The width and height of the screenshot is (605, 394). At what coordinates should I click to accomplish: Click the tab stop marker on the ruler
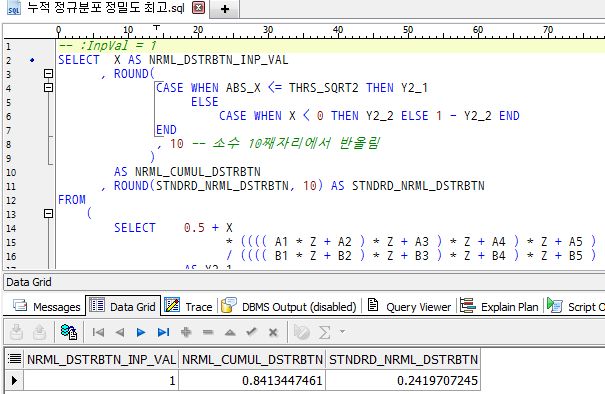pyautogui.click(x=156, y=28)
